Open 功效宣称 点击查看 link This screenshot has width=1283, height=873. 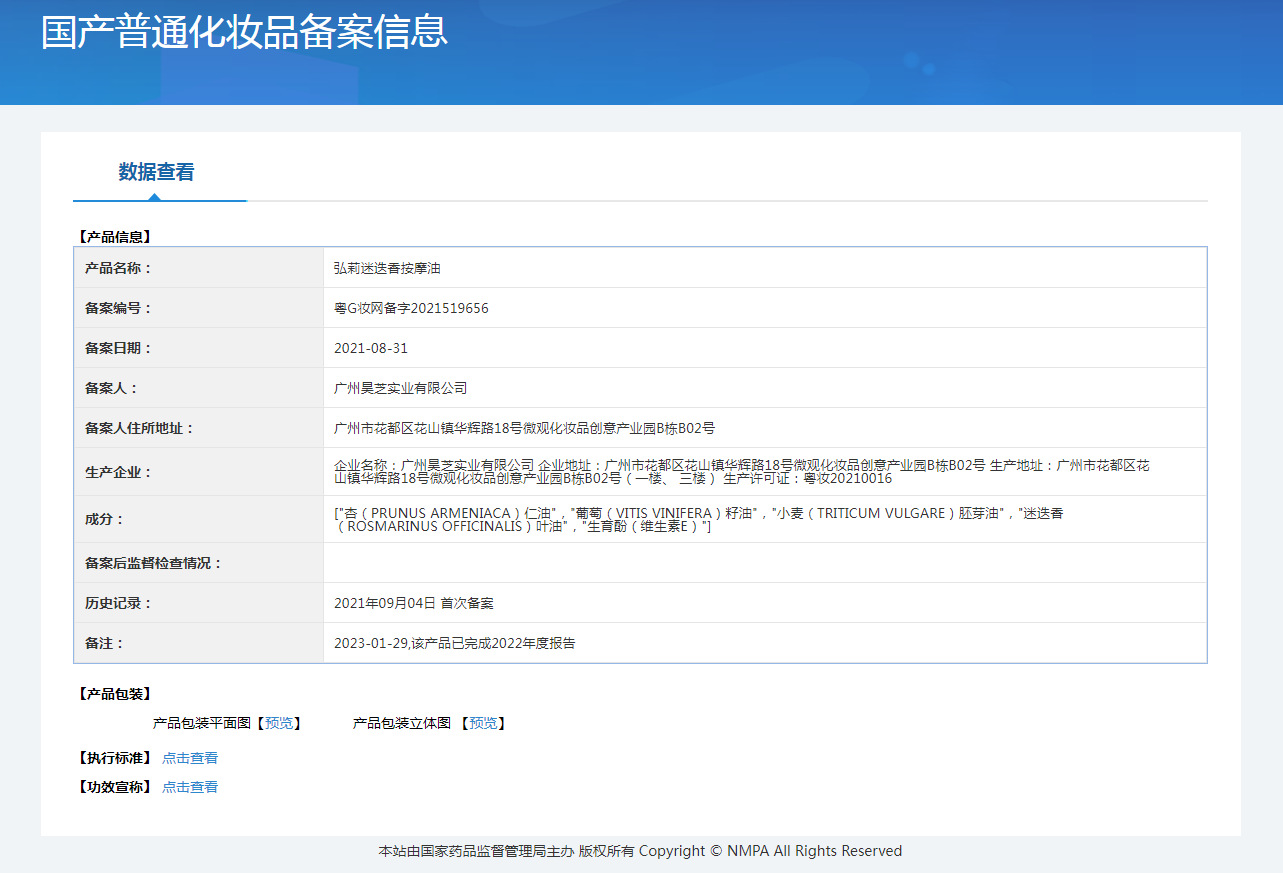pos(190,787)
